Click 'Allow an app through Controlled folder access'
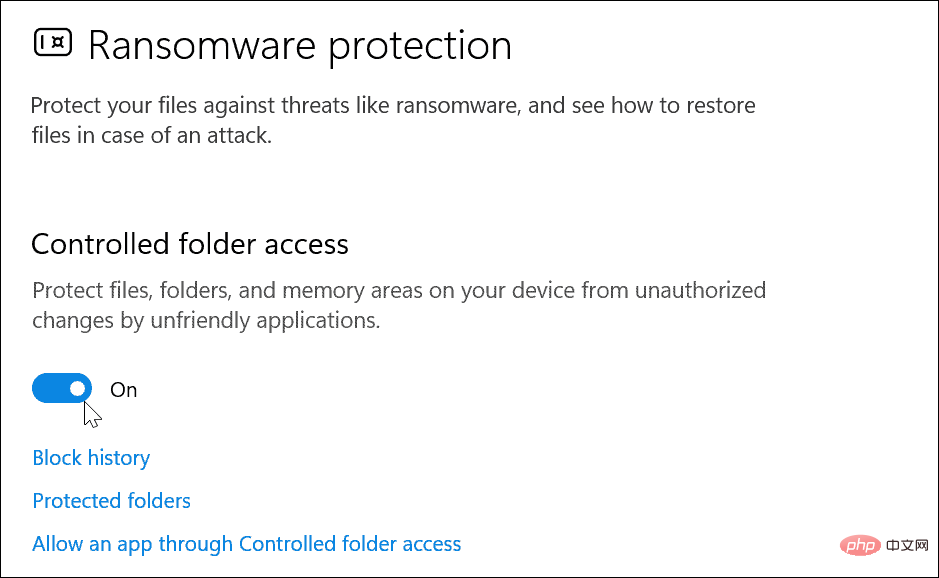This screenshot has width=939, height=578. click(246, 543)
